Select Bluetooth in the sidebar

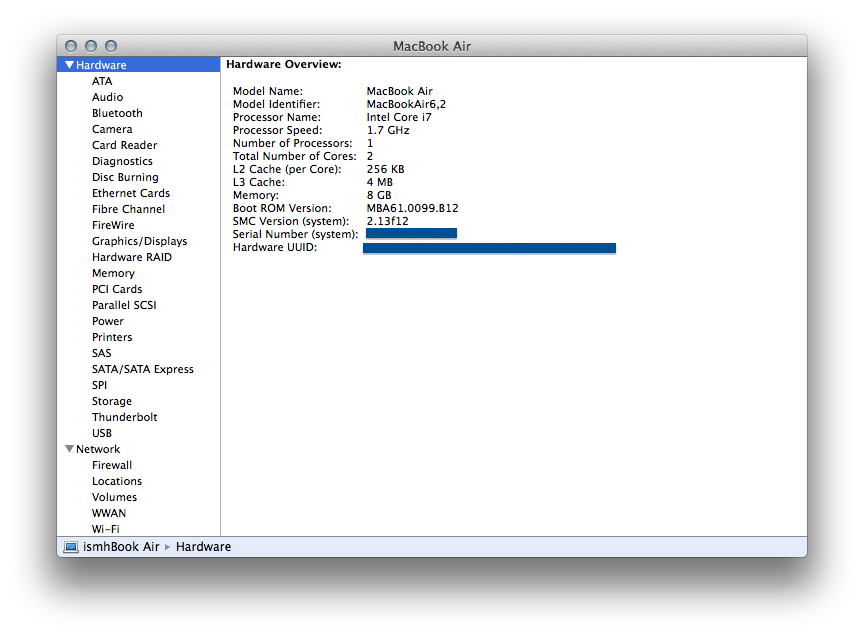point(117,113)
